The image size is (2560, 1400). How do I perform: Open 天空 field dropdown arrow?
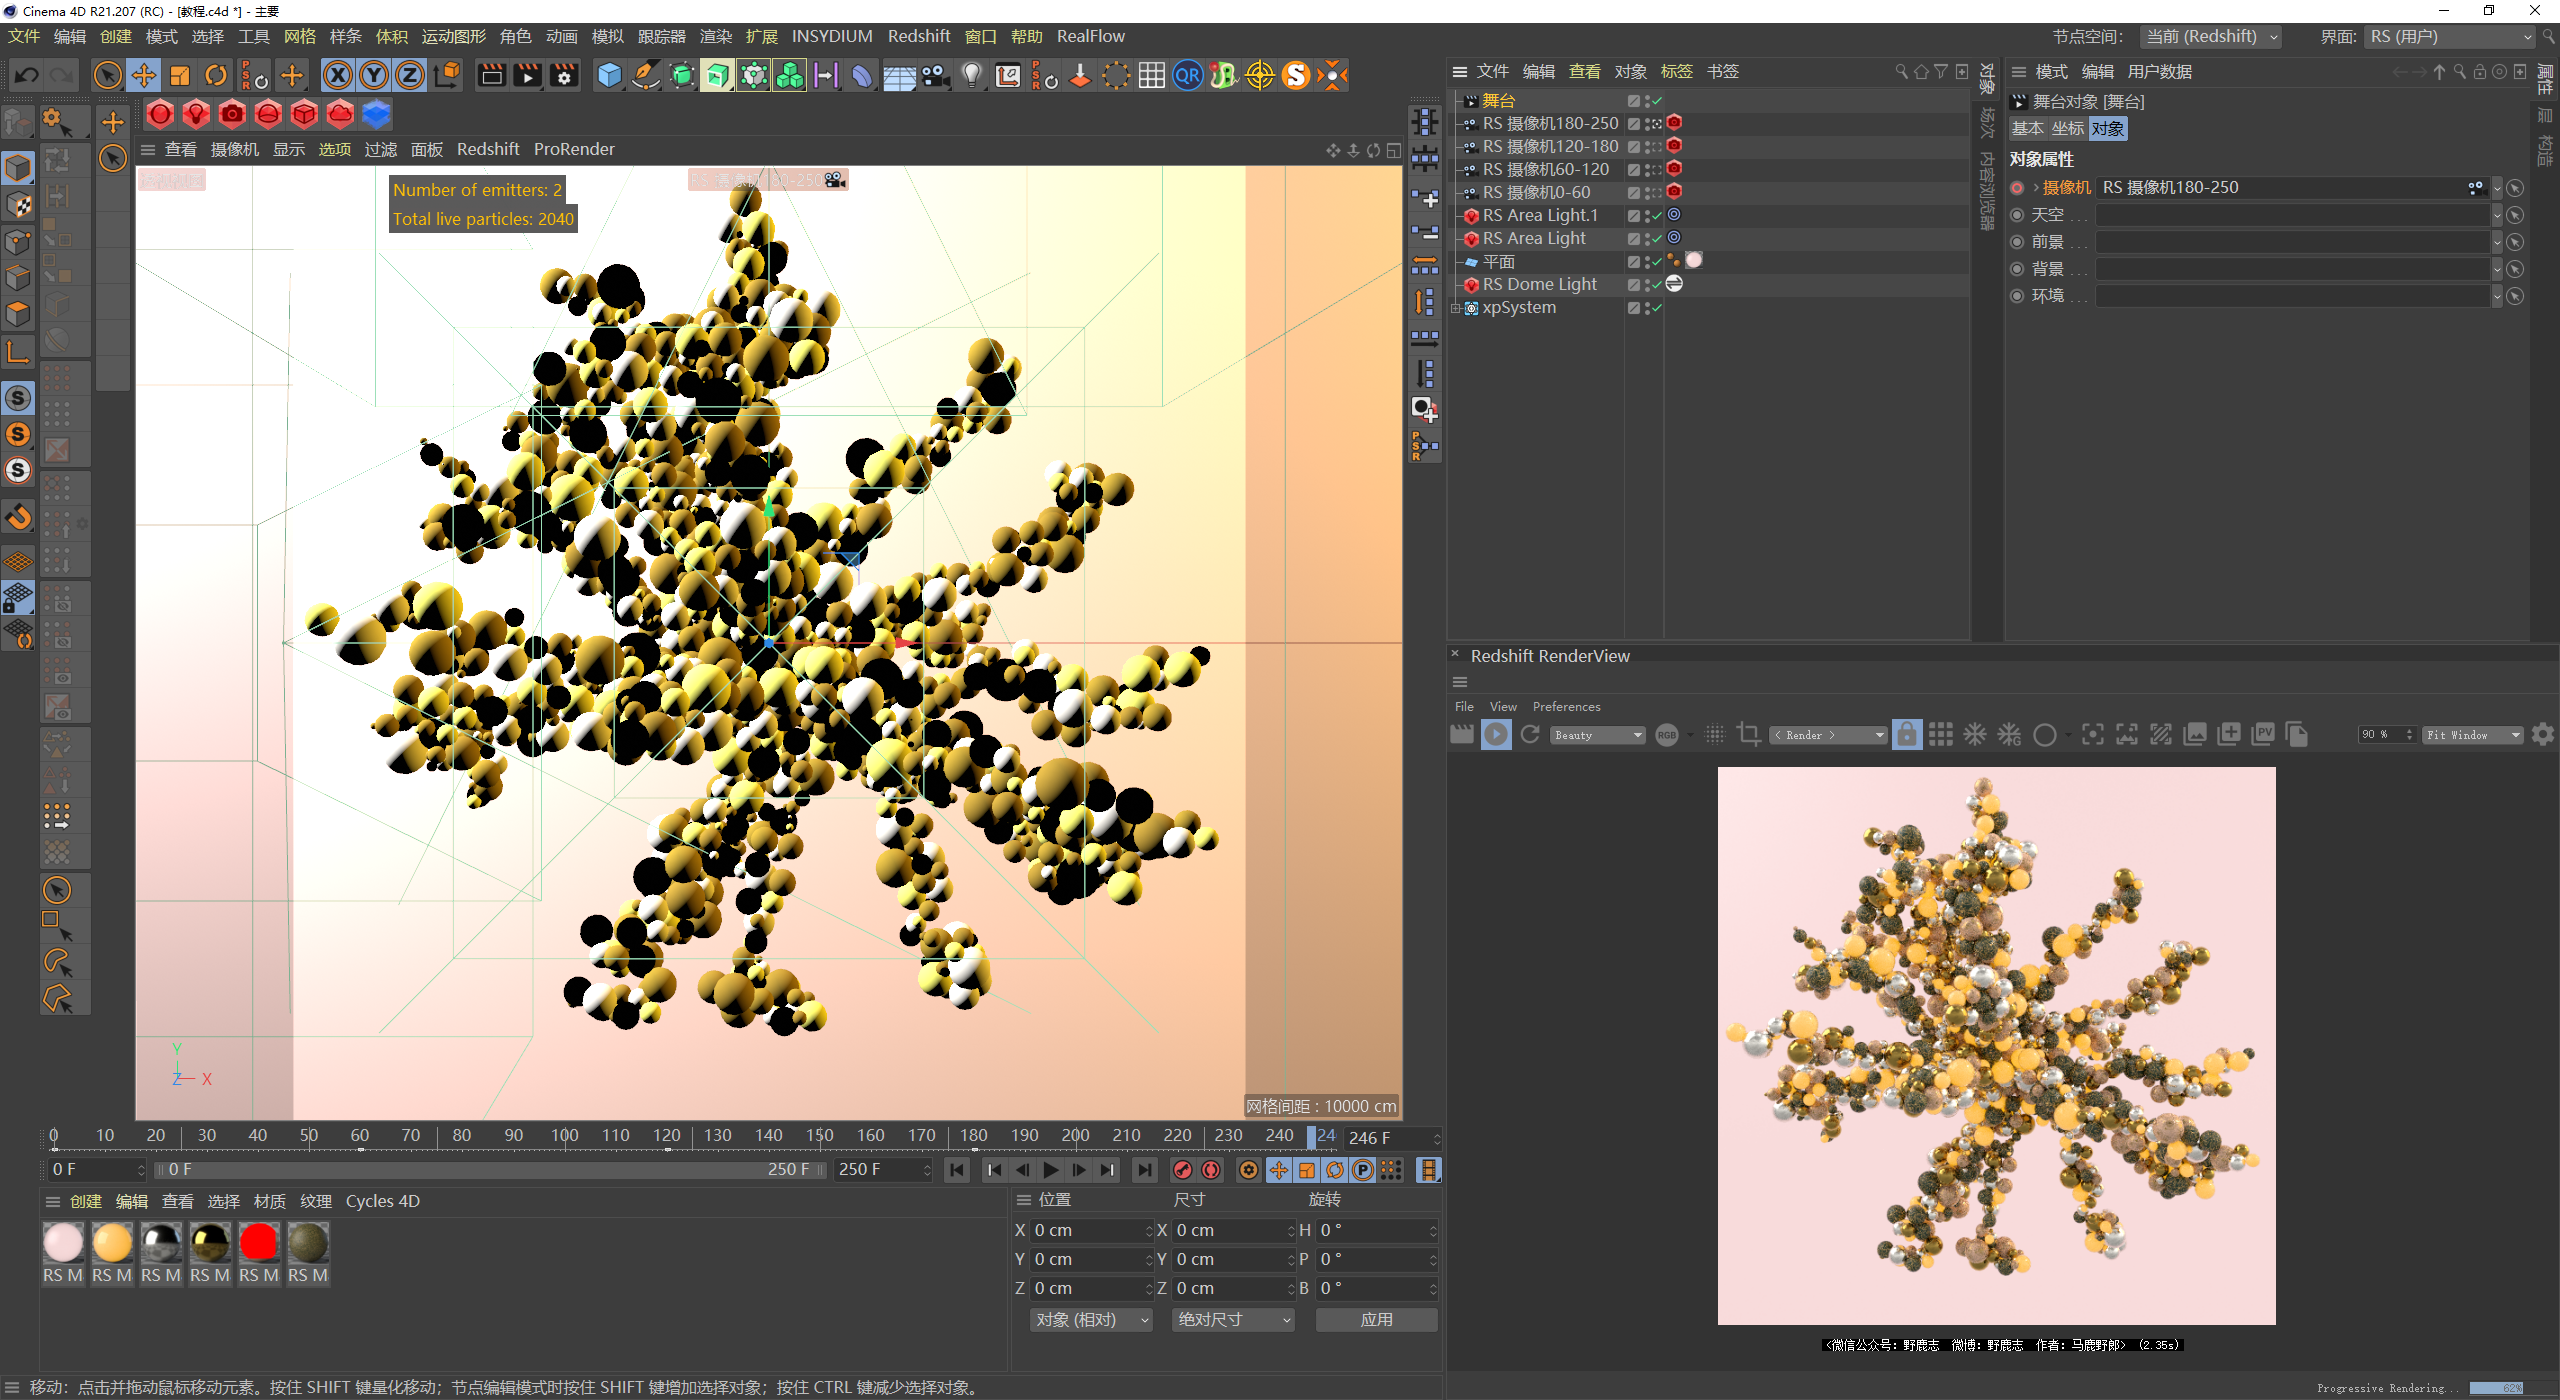[2497, 215]
